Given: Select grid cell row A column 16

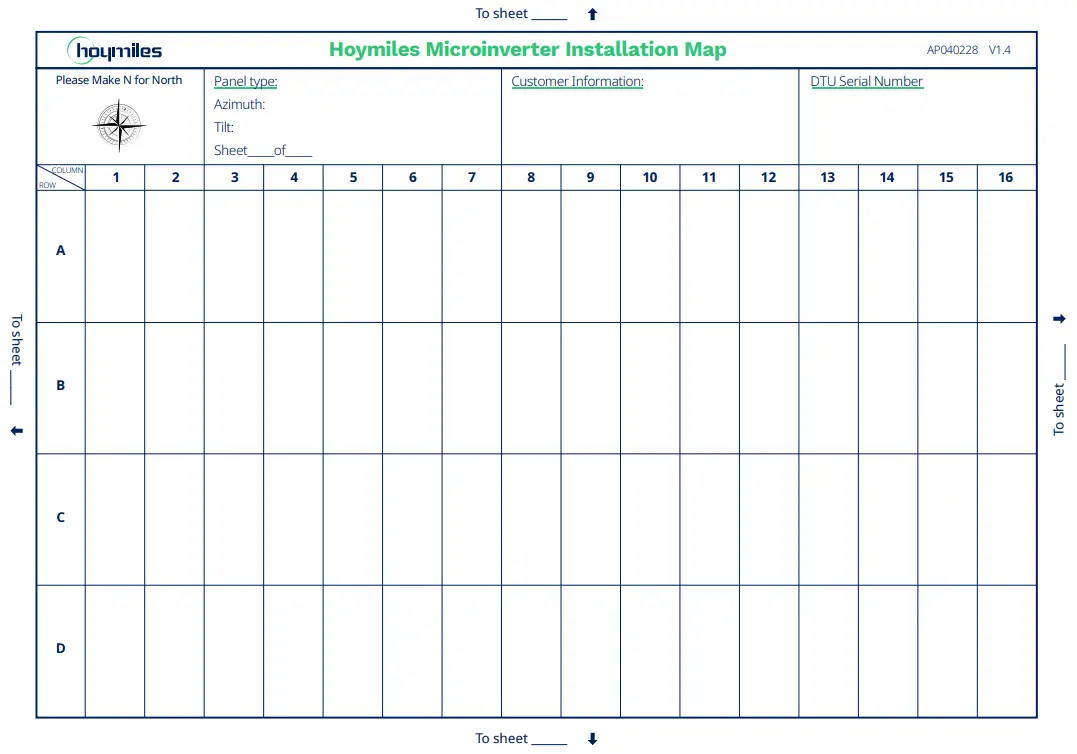Looking at the screenshot, I should point(1007,256).
